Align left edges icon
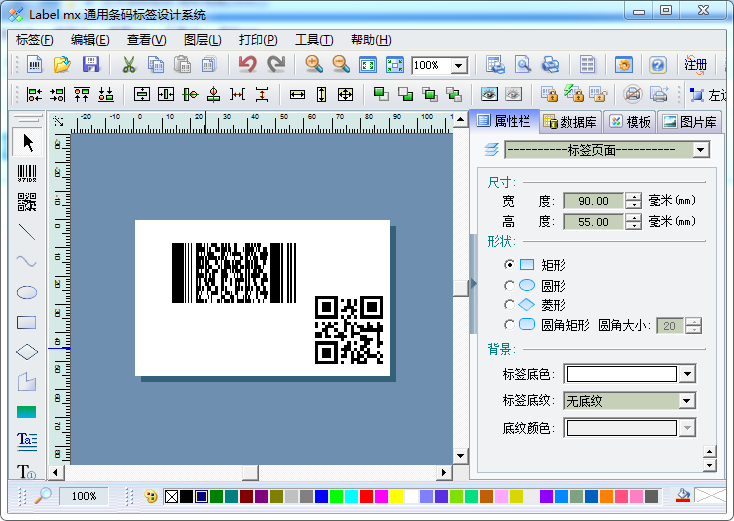This screenshot has width=734, height=521. [x=34, y=95]
